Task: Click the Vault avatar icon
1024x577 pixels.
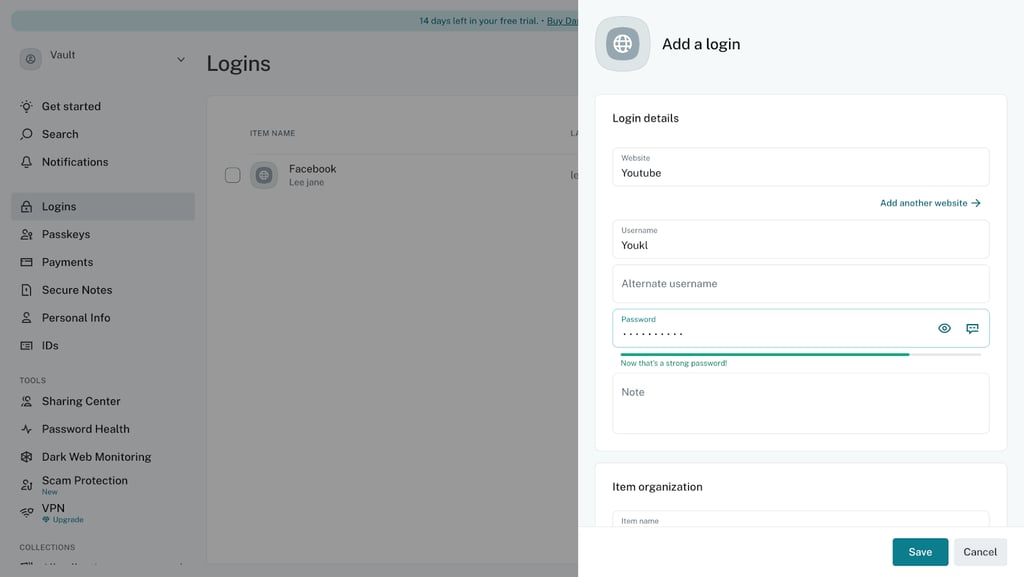Action: 30,59
